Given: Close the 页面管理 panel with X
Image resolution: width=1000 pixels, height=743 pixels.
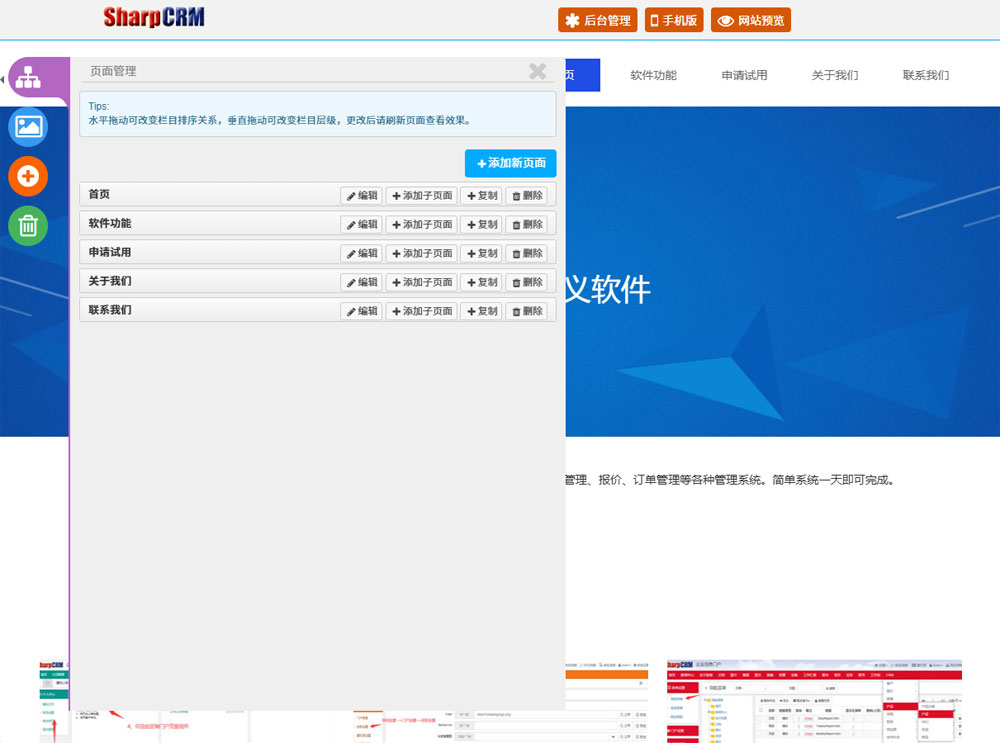Looking at the screenshot, I should pos(537,71).
